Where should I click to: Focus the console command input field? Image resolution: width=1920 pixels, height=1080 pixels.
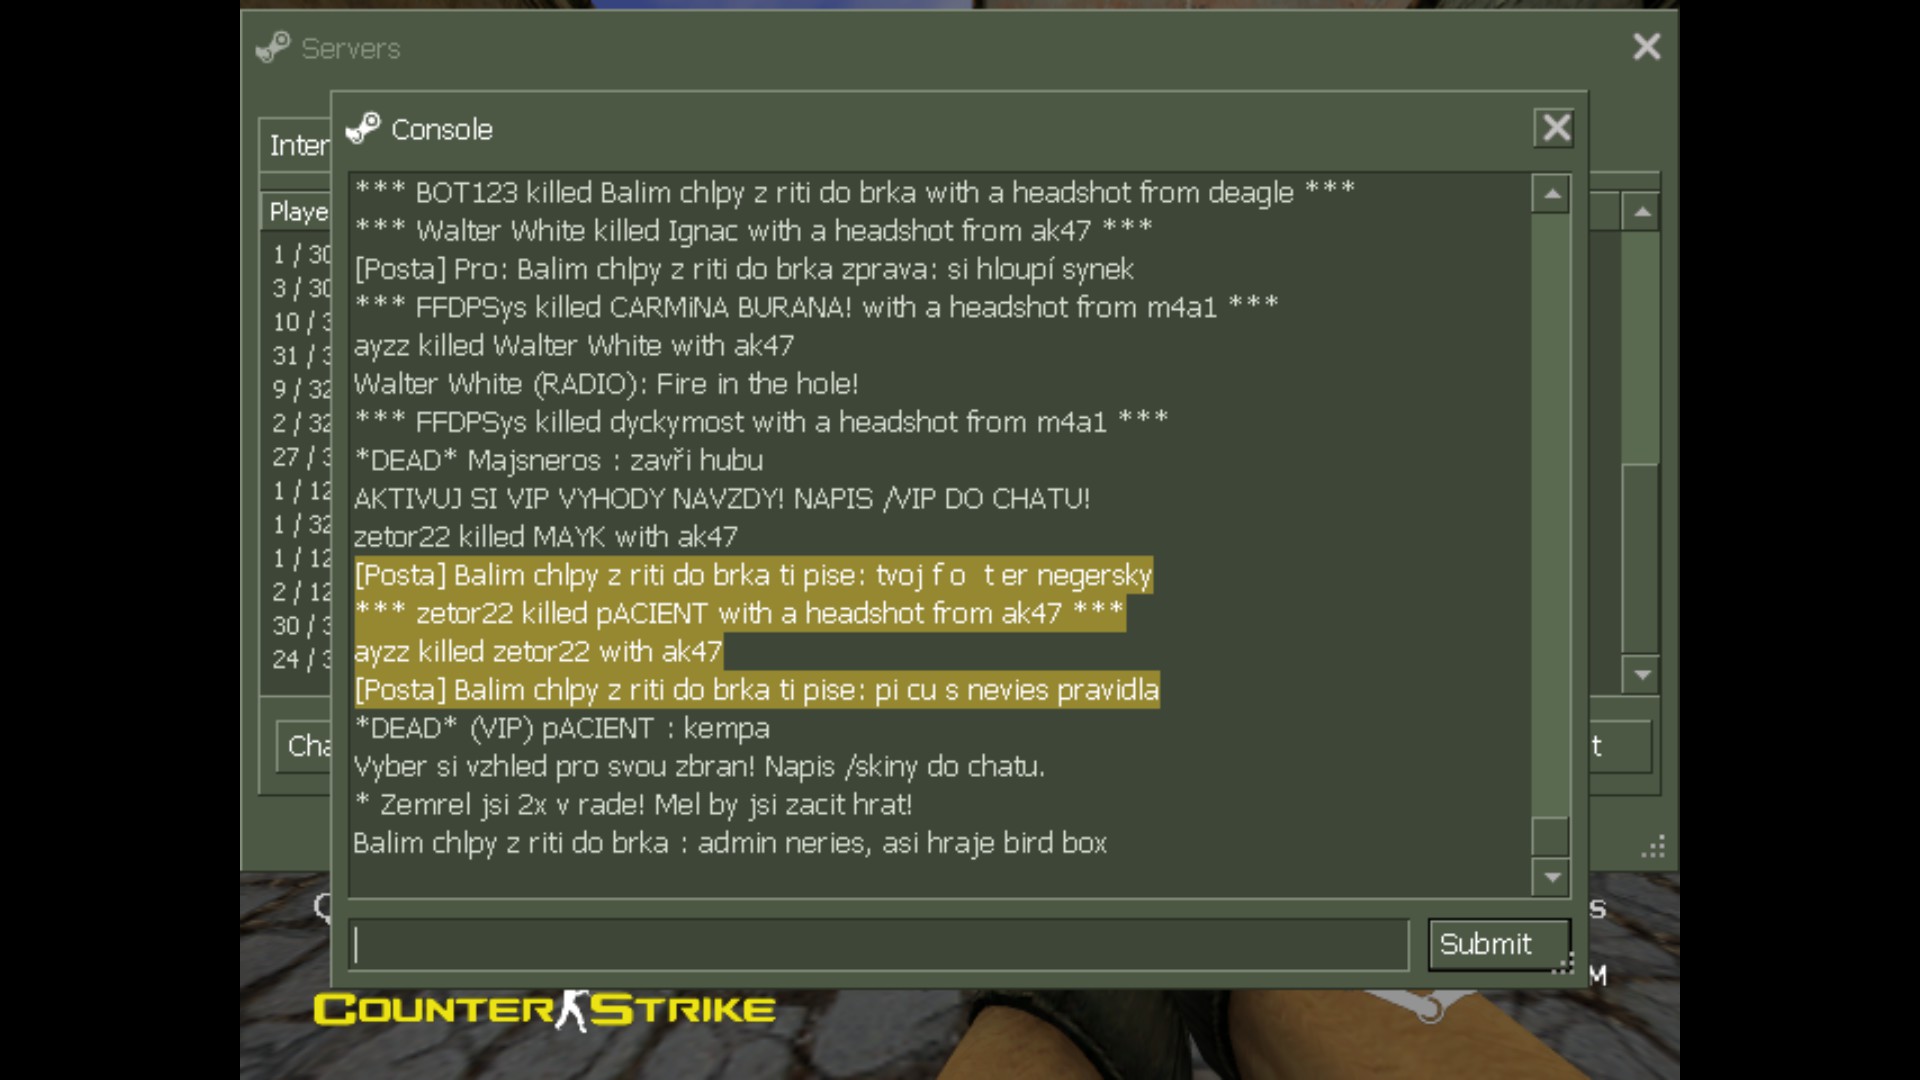click(878, 945)
